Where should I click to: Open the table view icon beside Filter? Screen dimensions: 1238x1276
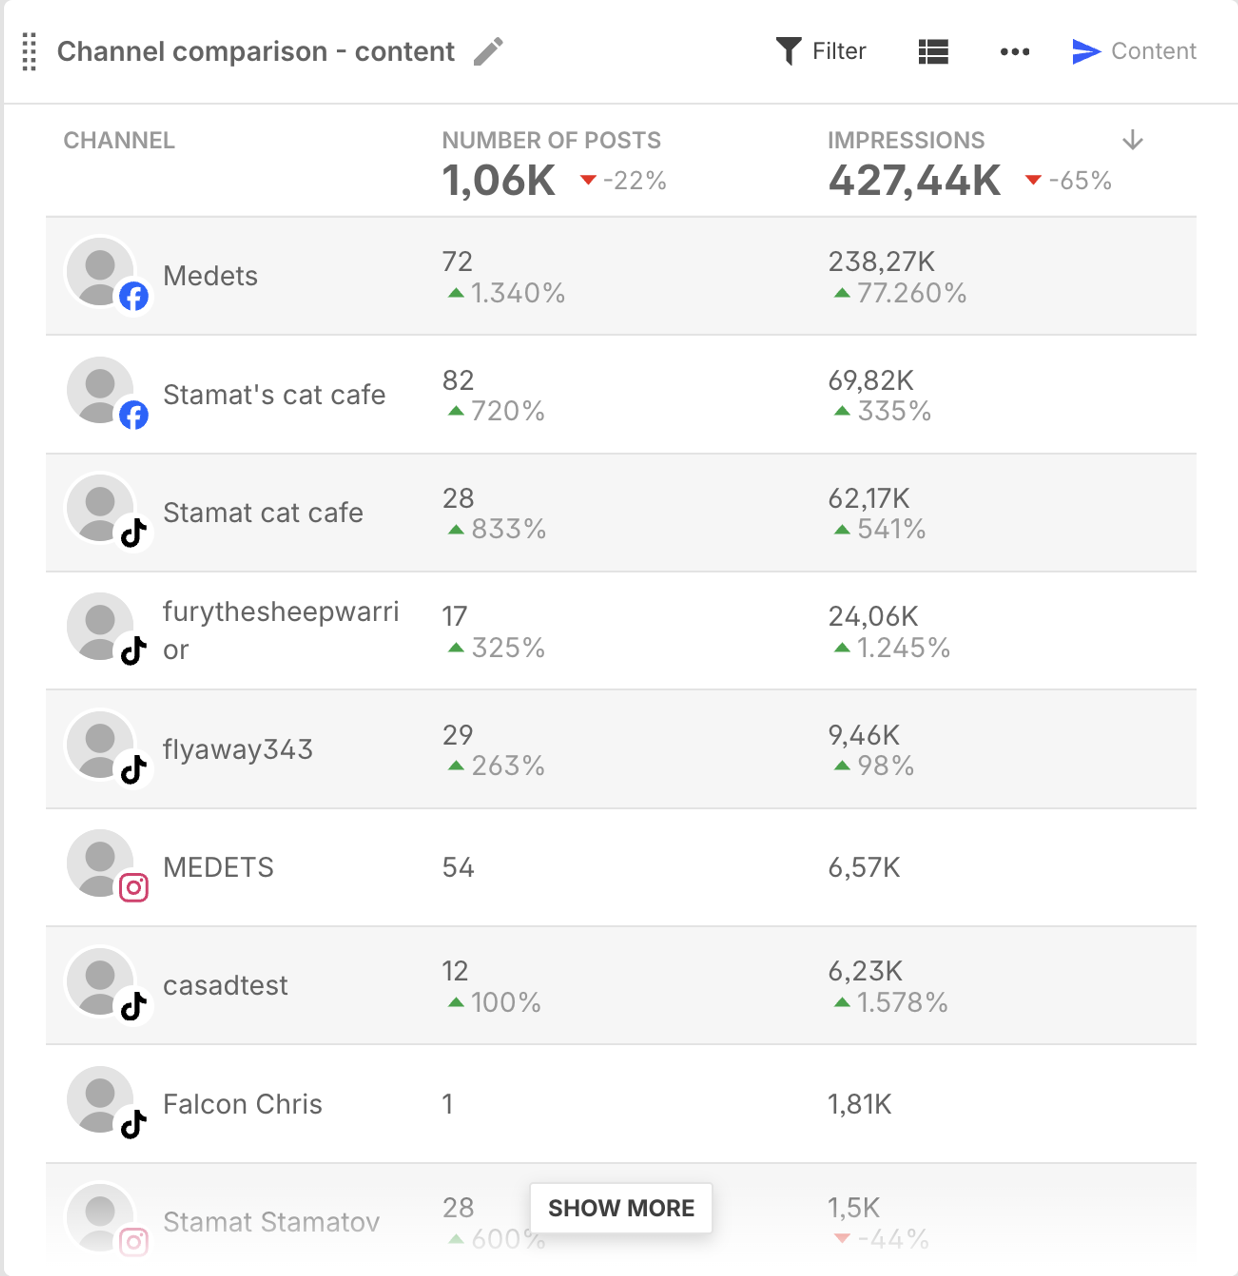[933, 51]
